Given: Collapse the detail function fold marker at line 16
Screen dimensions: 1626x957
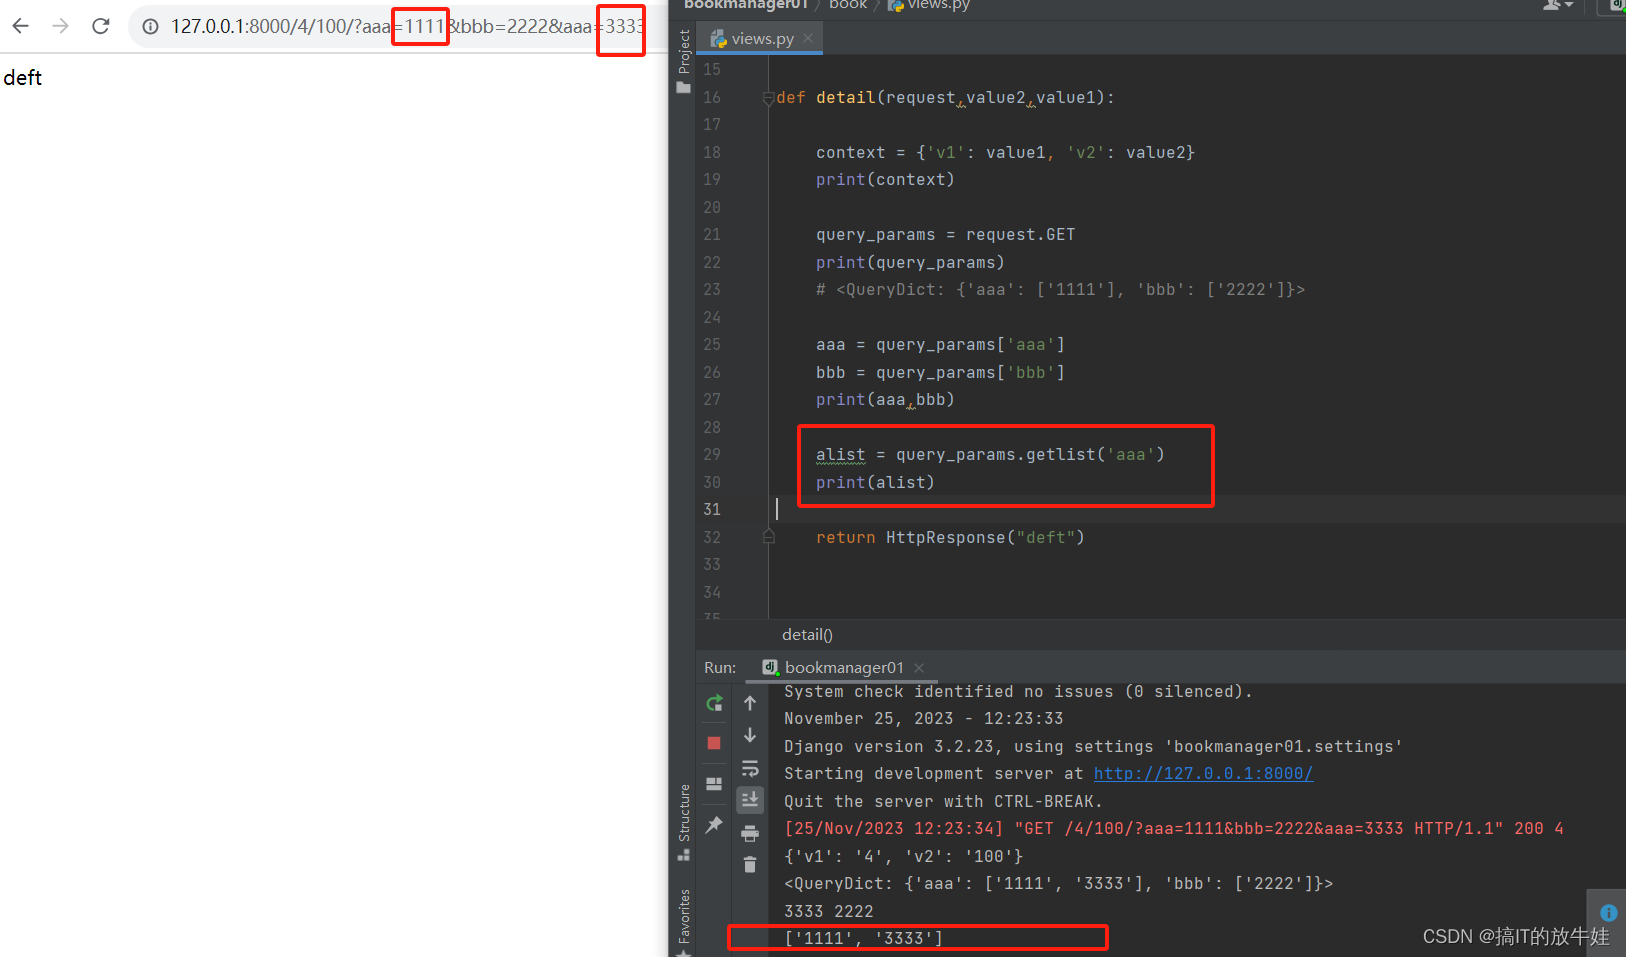Looking at the screenshot, I should (x=768, y=98).
